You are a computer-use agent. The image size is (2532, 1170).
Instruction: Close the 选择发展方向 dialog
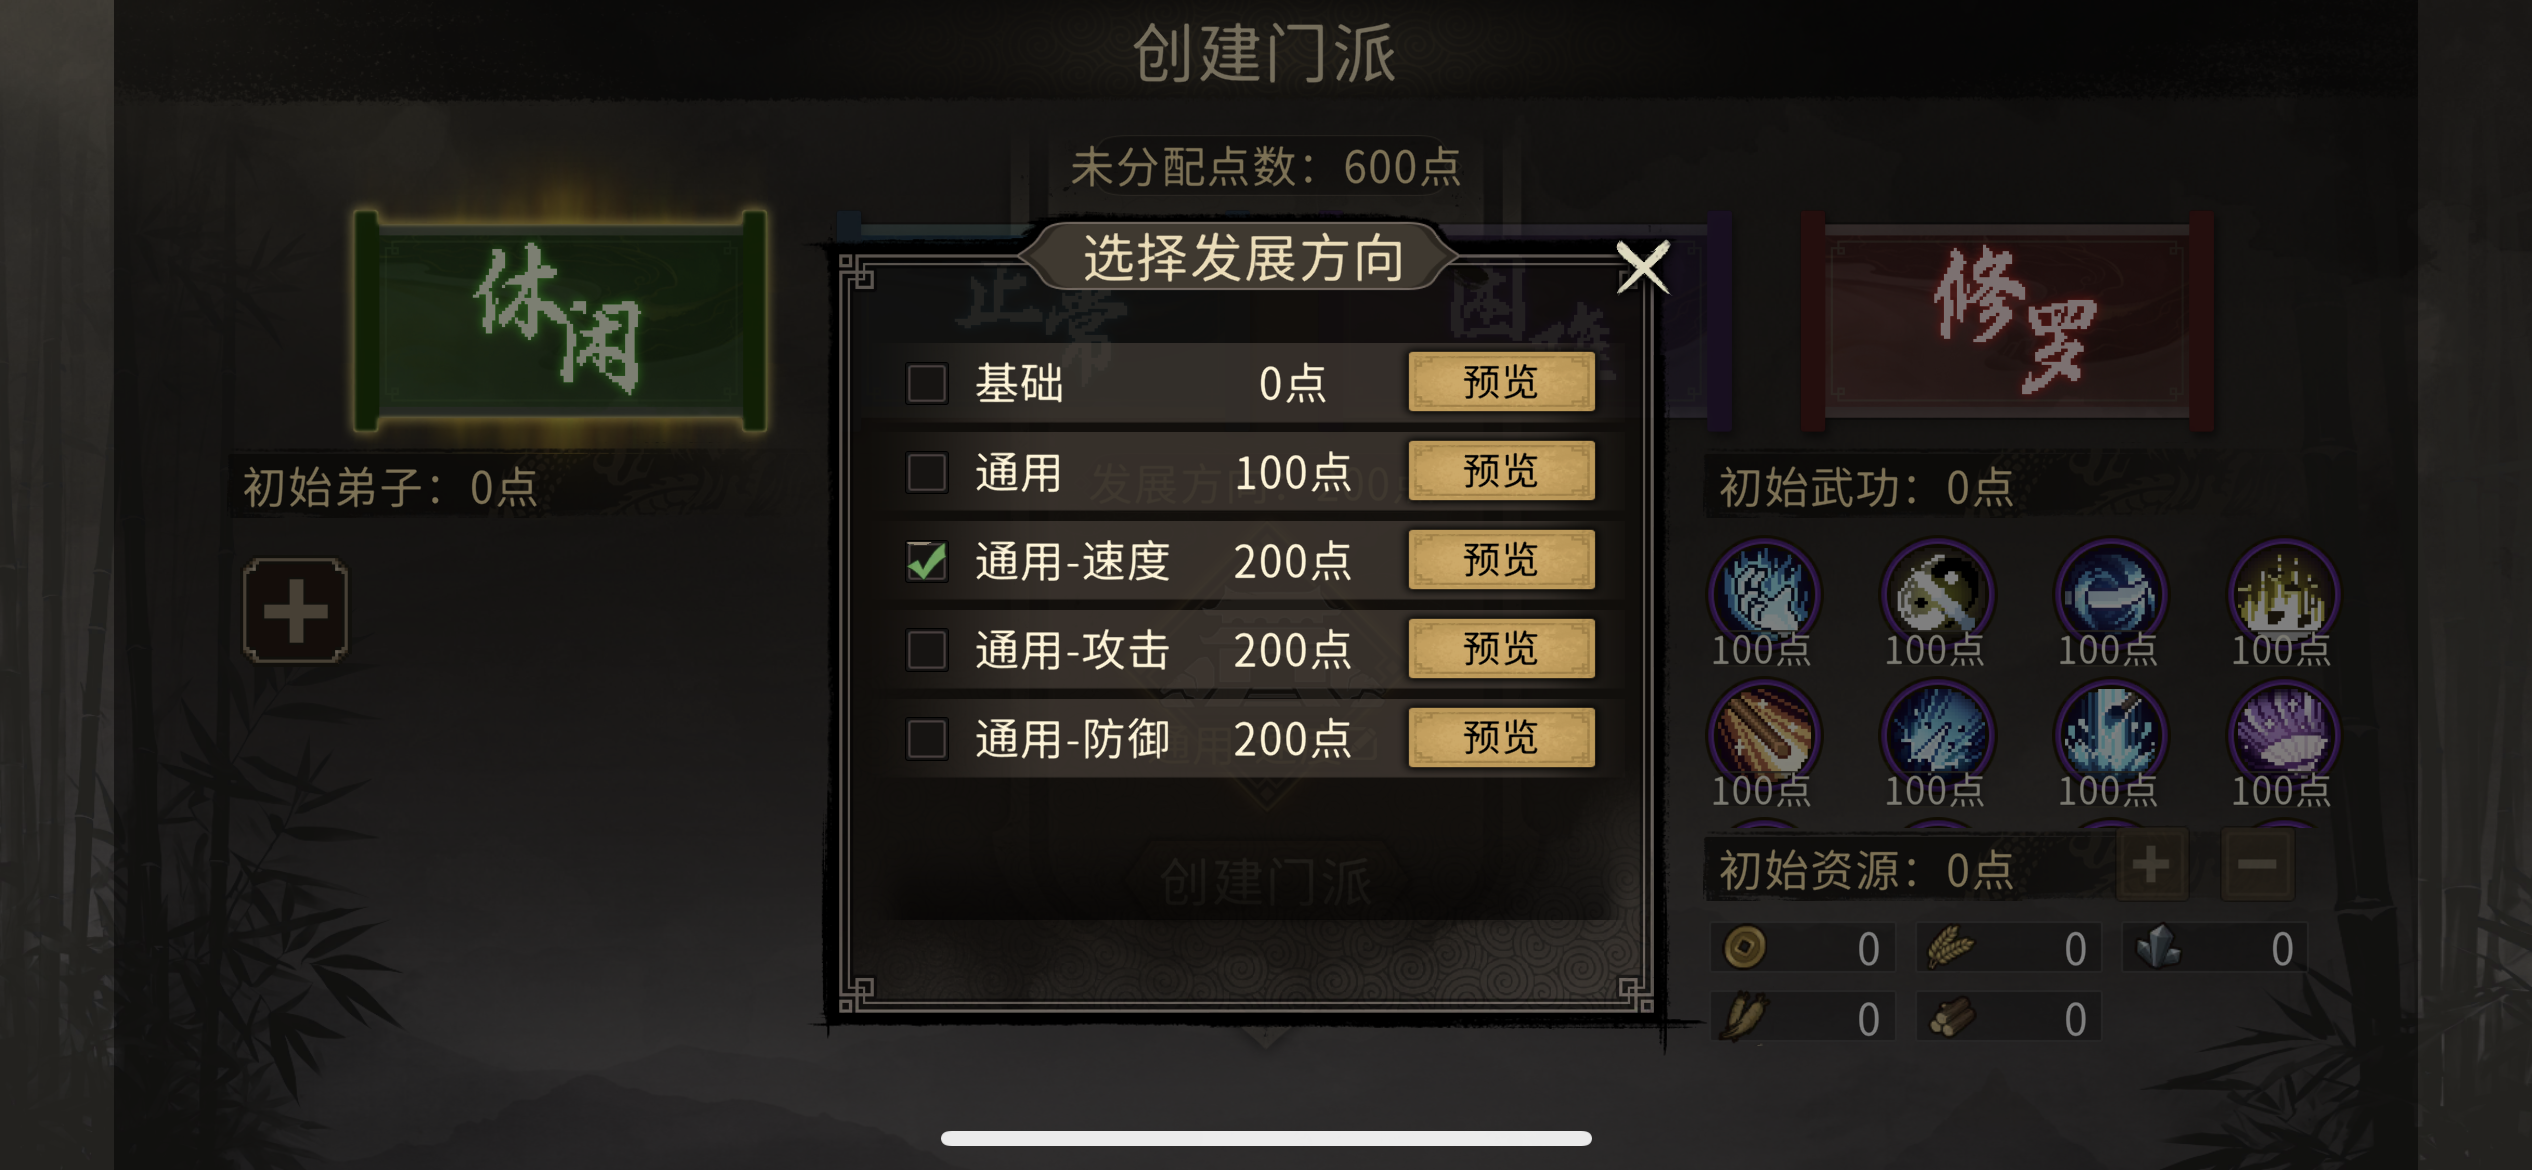[x=1643, y=267]
